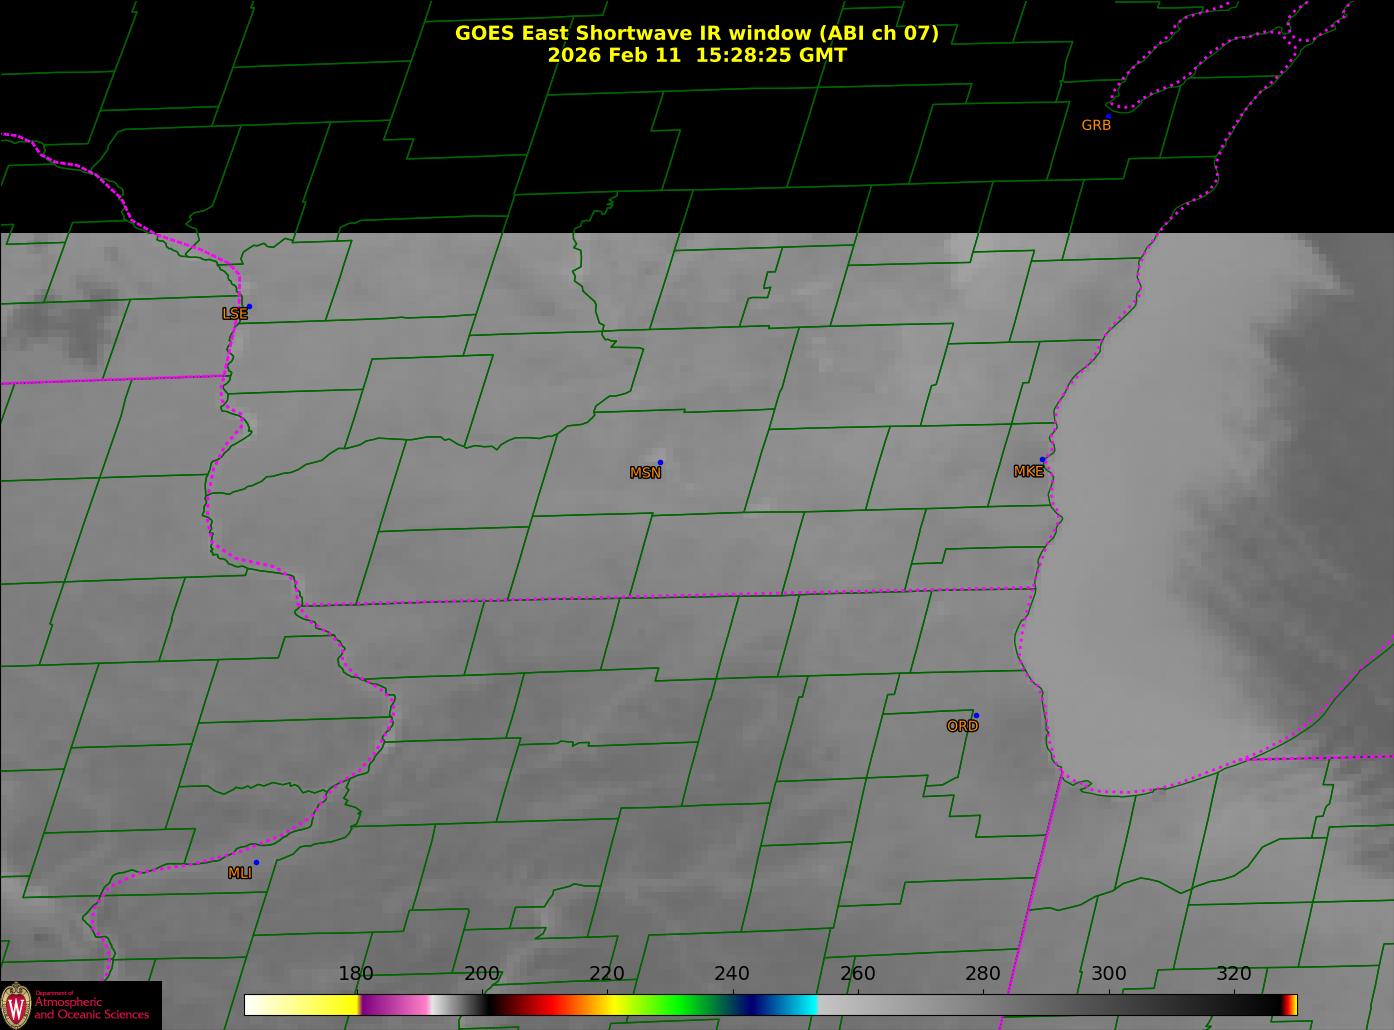Click the 220 color scale tick label
The image size is (1394, 1030).
[x=607, y=974]
